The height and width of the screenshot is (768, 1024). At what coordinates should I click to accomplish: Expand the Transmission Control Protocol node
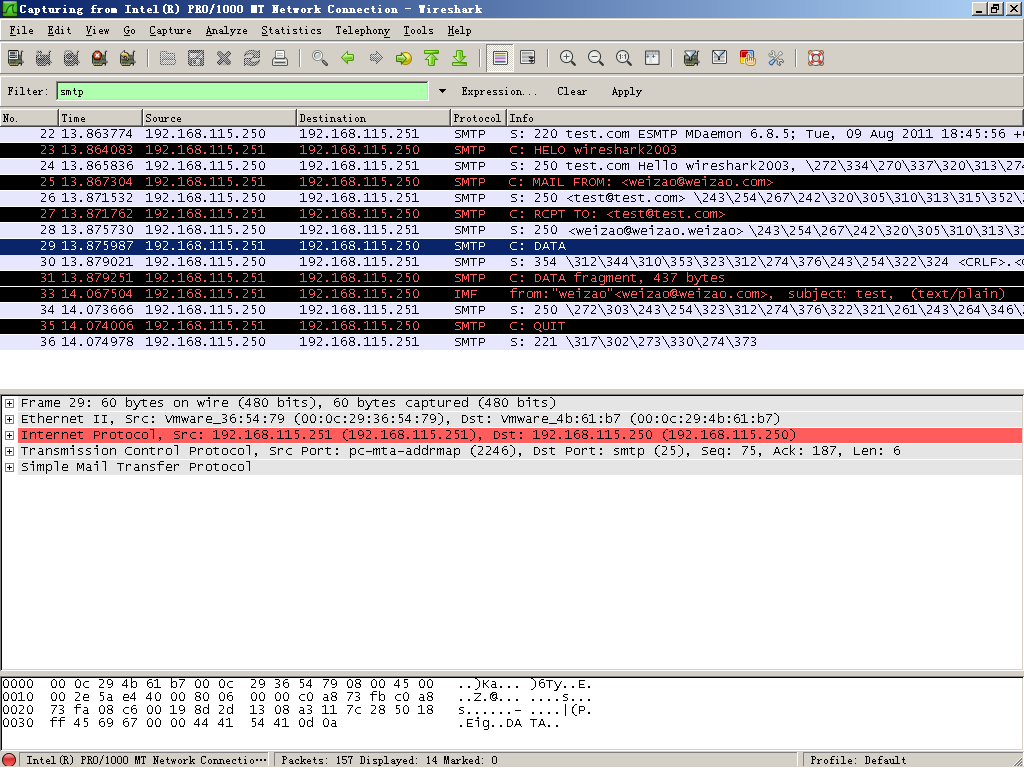(x=9, y=451)
